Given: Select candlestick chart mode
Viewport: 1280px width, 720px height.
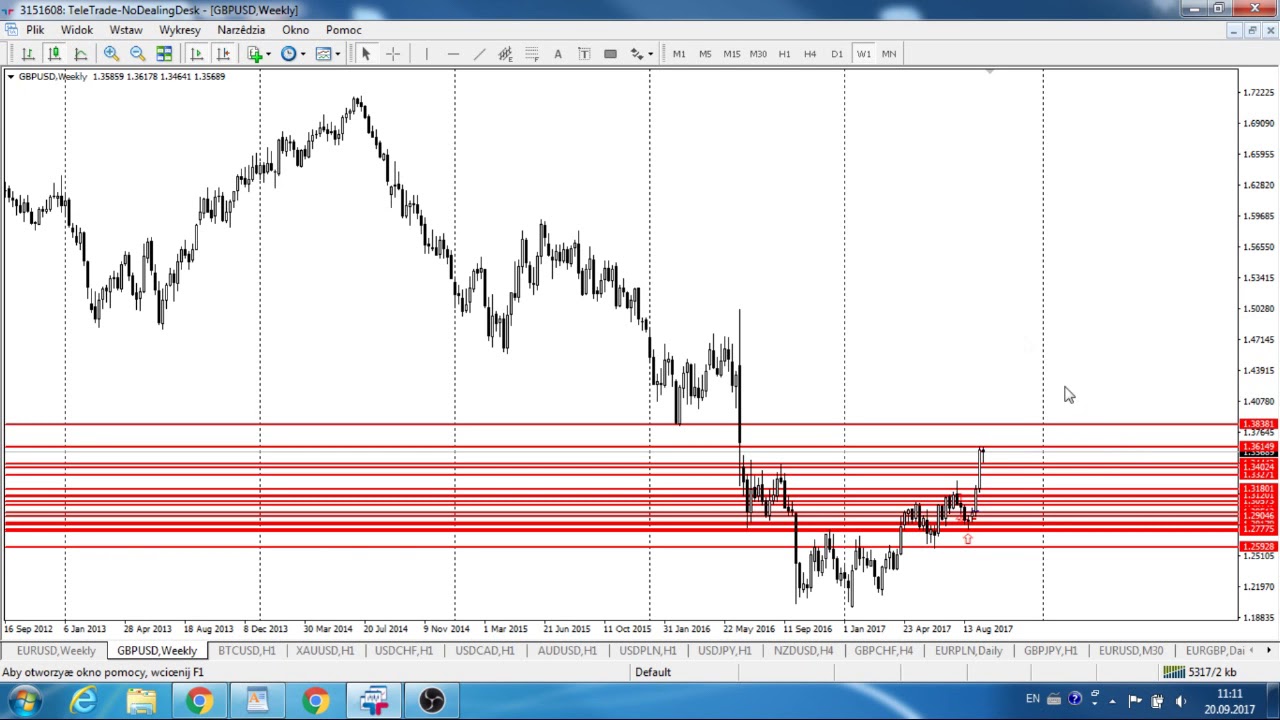Looking at the screenshot, I should pyautogui.click(x=54, y=54).
